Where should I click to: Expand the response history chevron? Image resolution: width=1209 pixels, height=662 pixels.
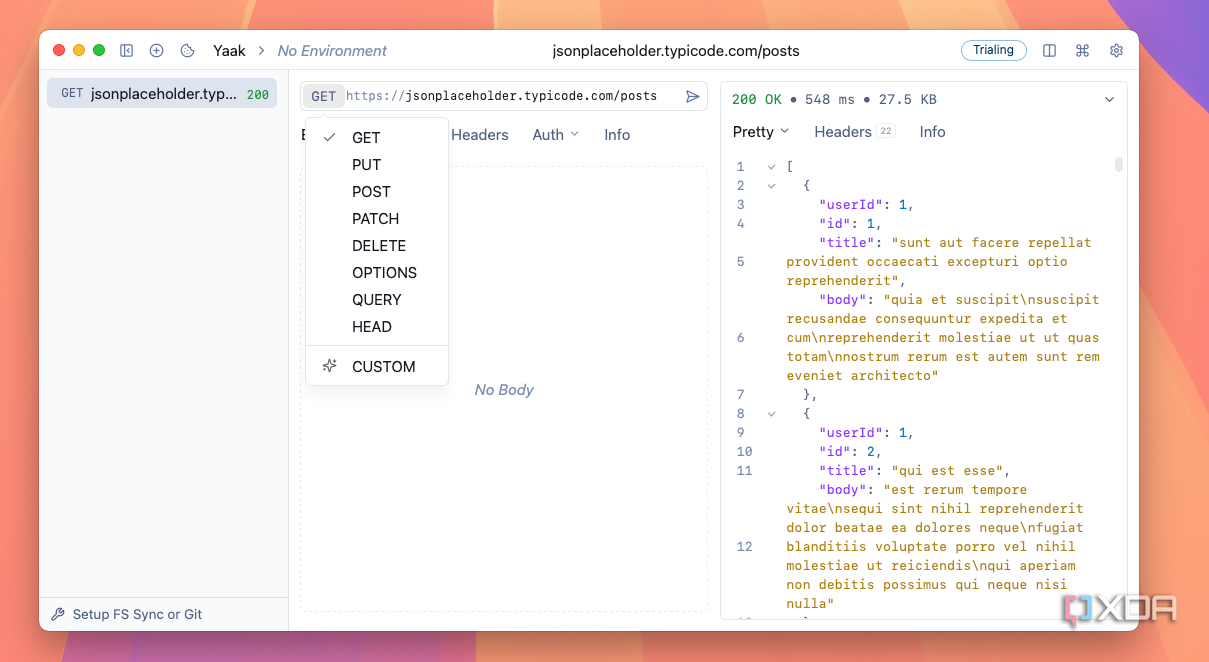click(1109, 99)
